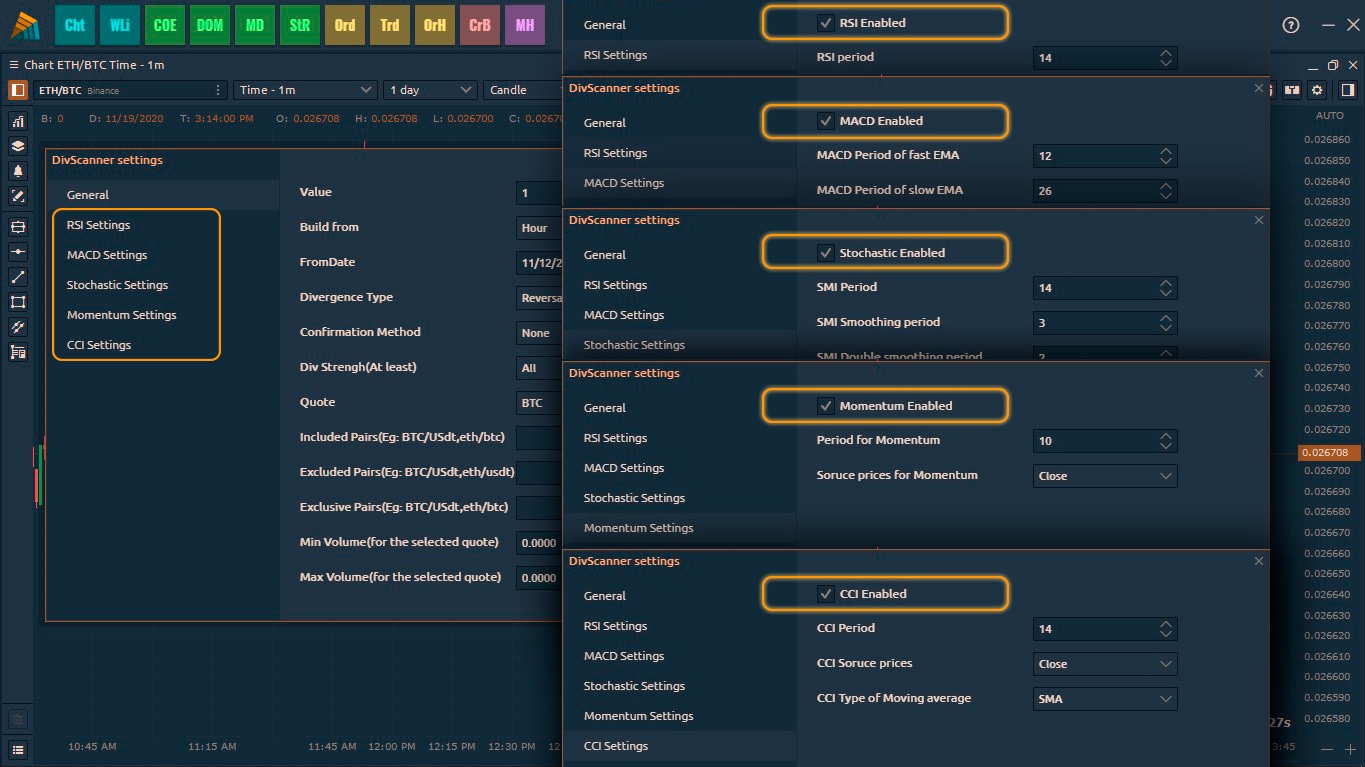
Task: Open Source prices for Momentum dropdown
Action: (1104, 476)
